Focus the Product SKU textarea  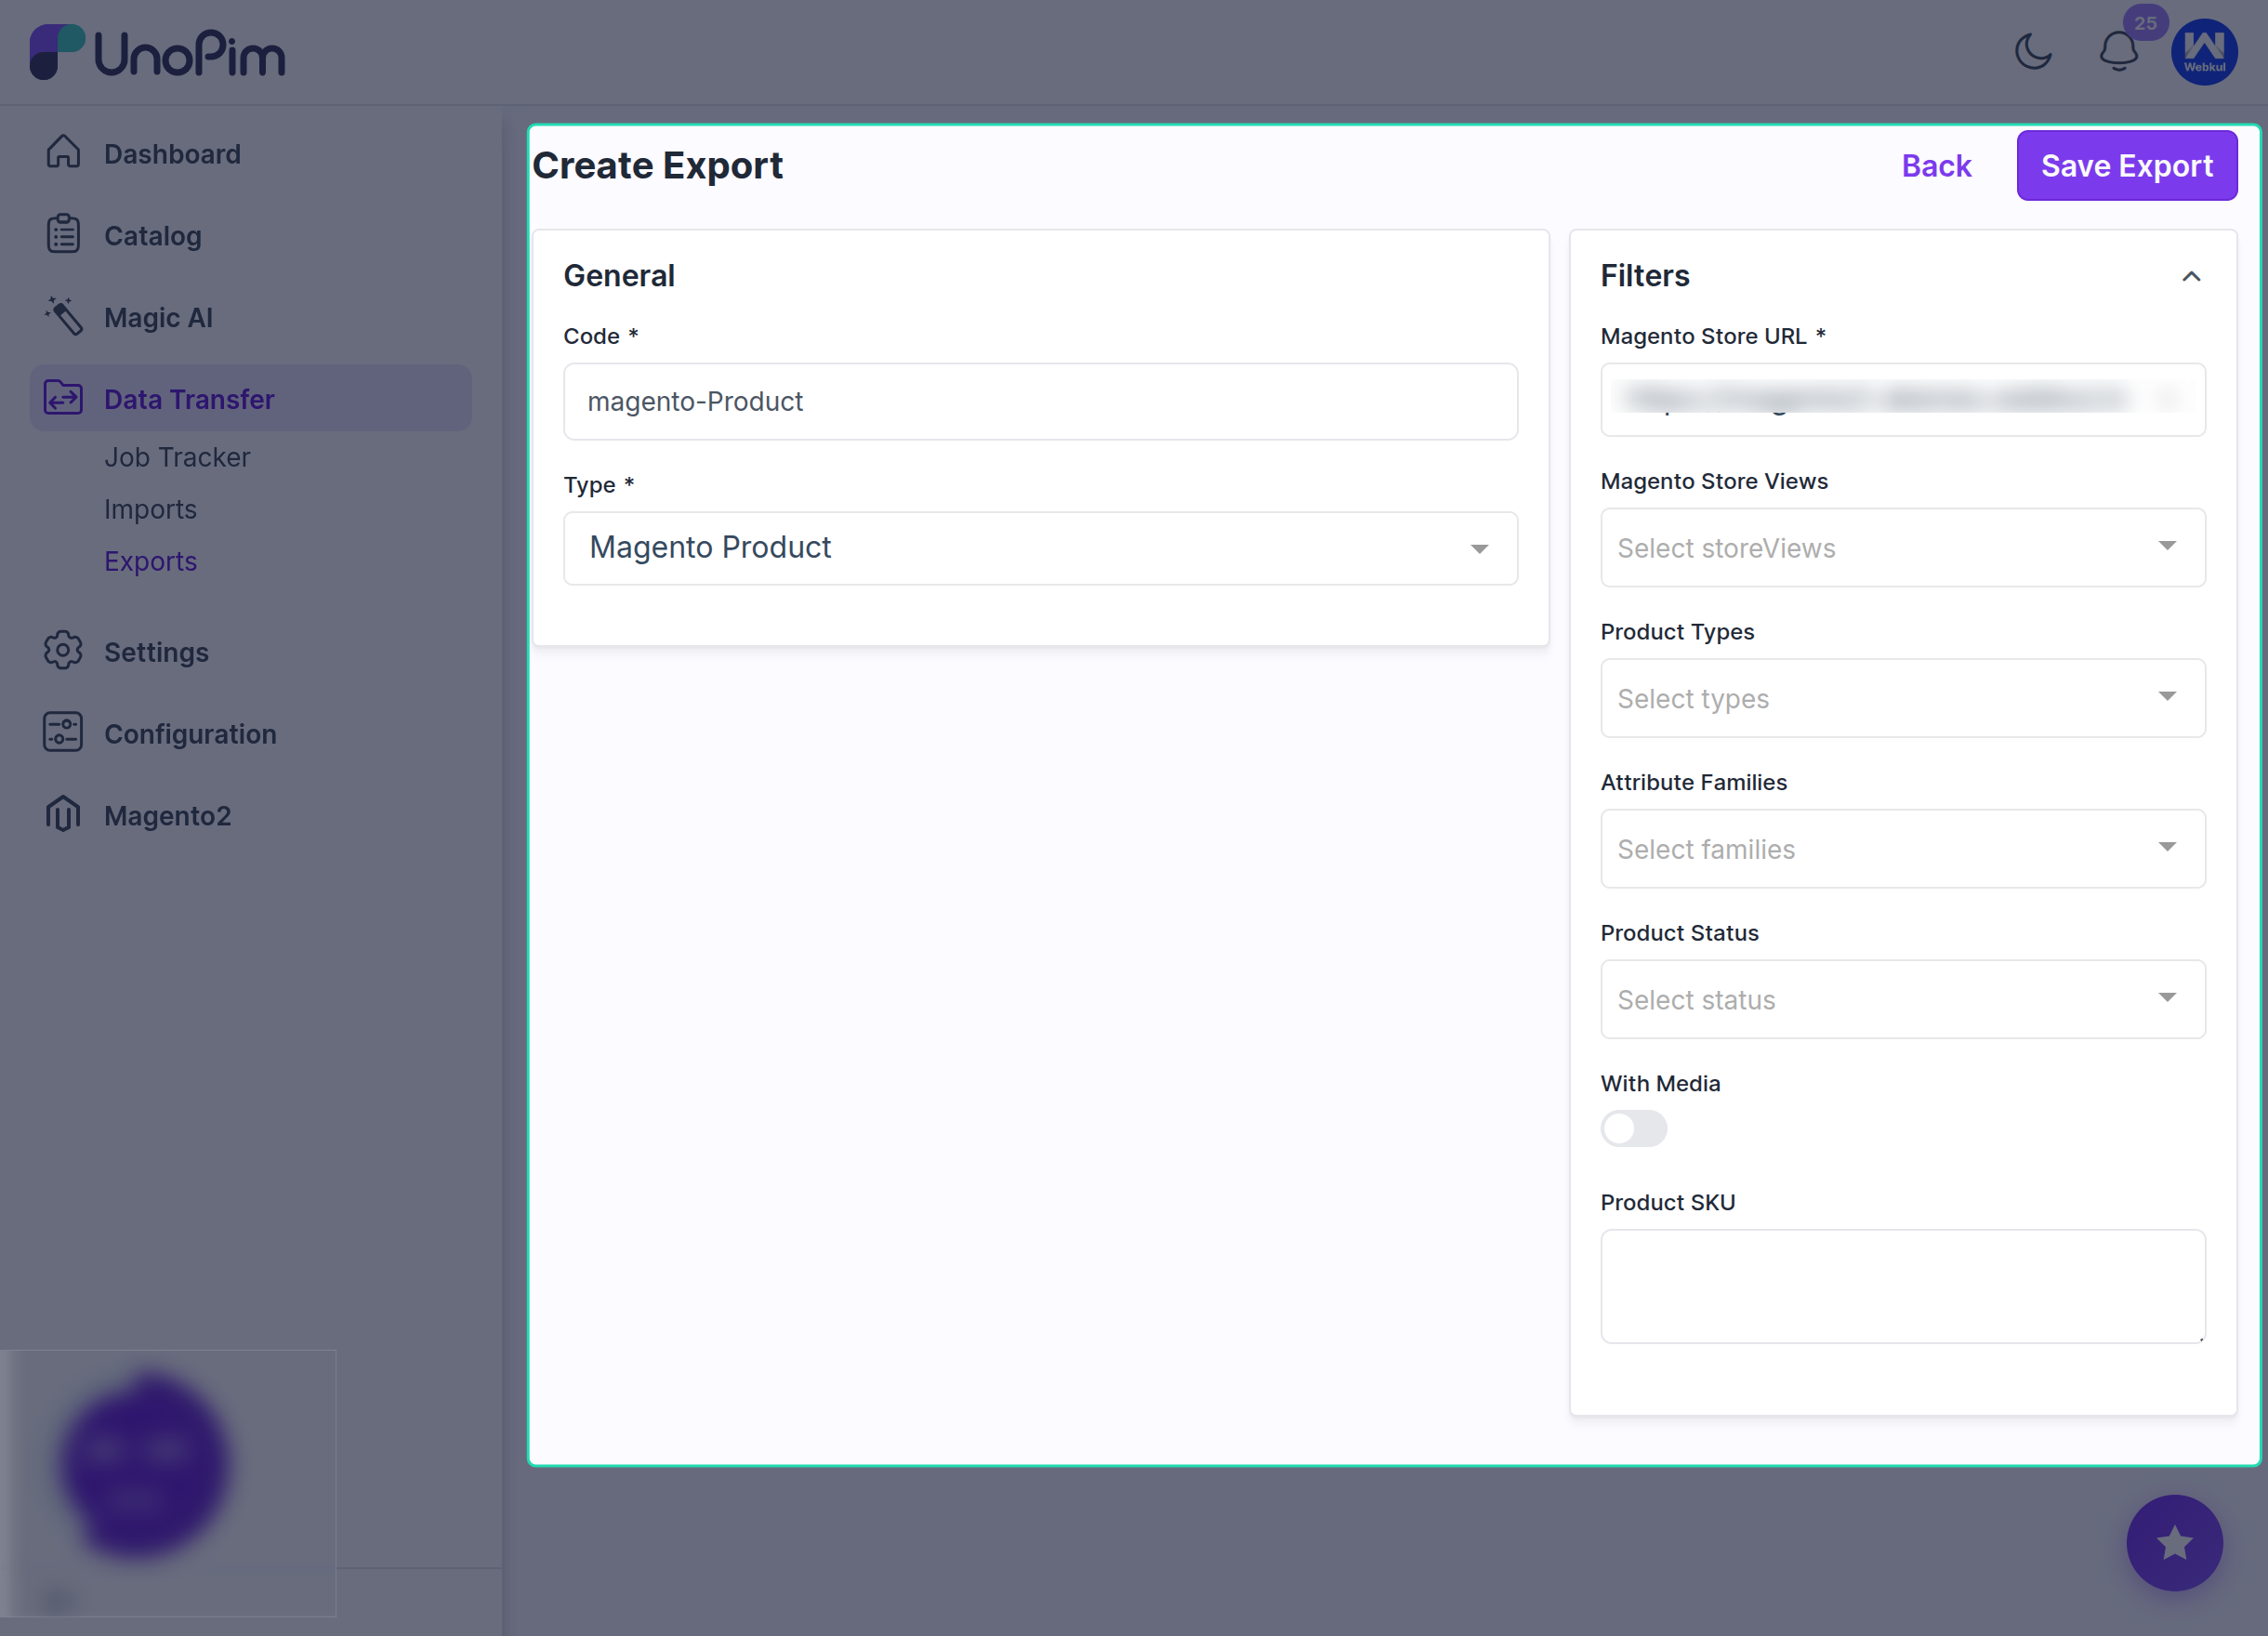click(x=1902, y=1286)
